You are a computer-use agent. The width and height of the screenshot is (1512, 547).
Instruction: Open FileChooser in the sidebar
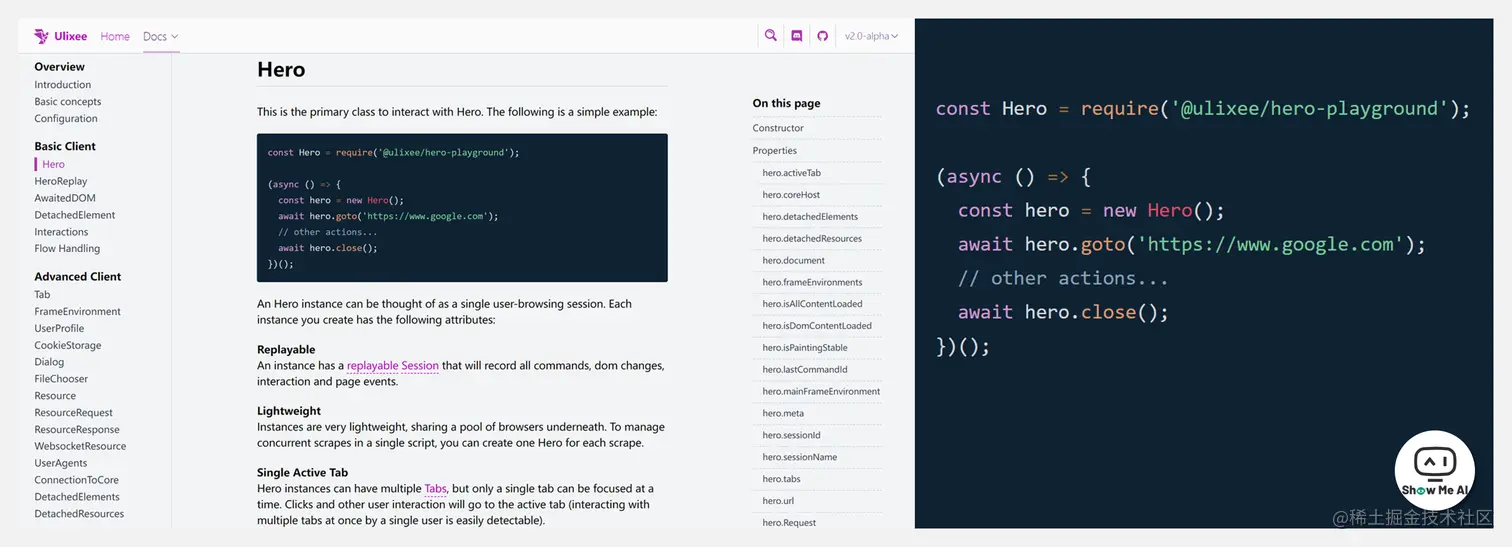click(61, 379)
